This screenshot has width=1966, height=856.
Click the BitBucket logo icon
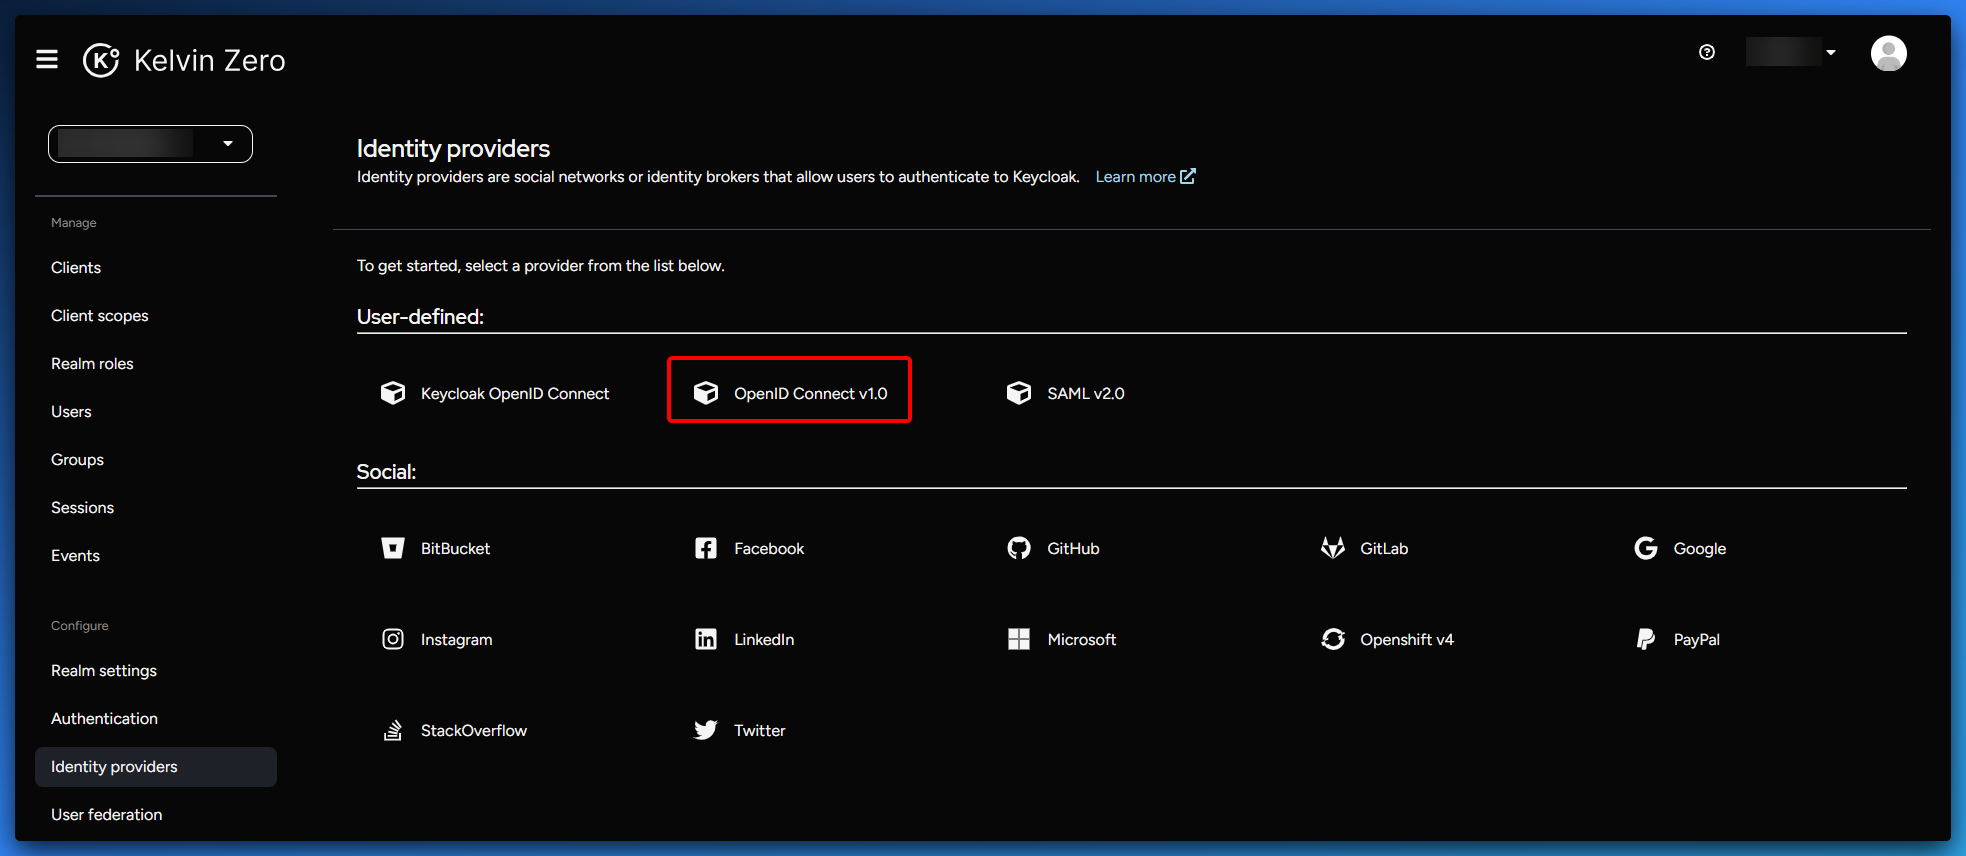click(393, 548)
